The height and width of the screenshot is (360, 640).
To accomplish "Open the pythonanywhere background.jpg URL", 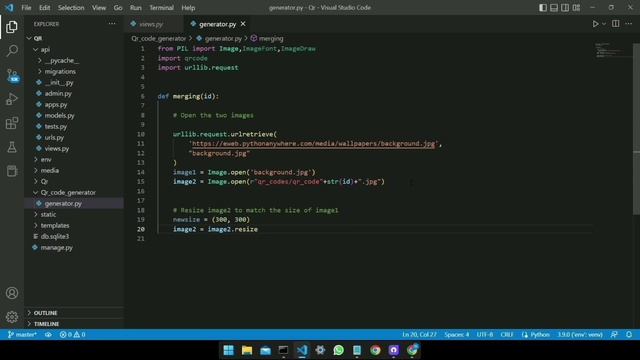I will 313,144.
